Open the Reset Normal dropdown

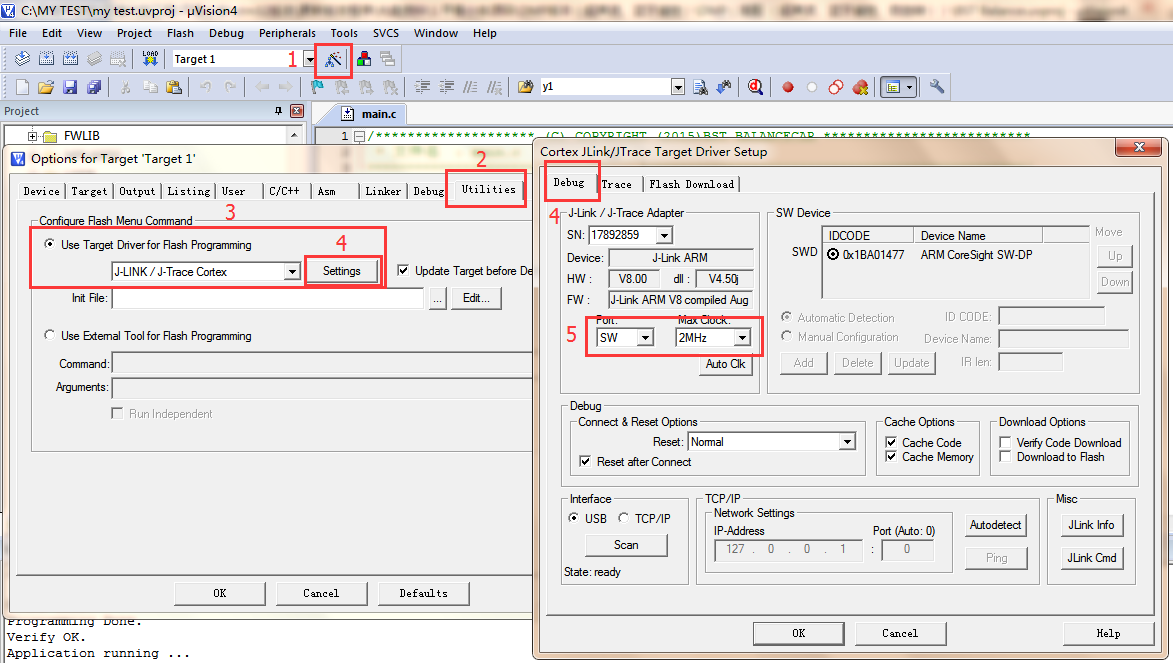click(847, 442)
